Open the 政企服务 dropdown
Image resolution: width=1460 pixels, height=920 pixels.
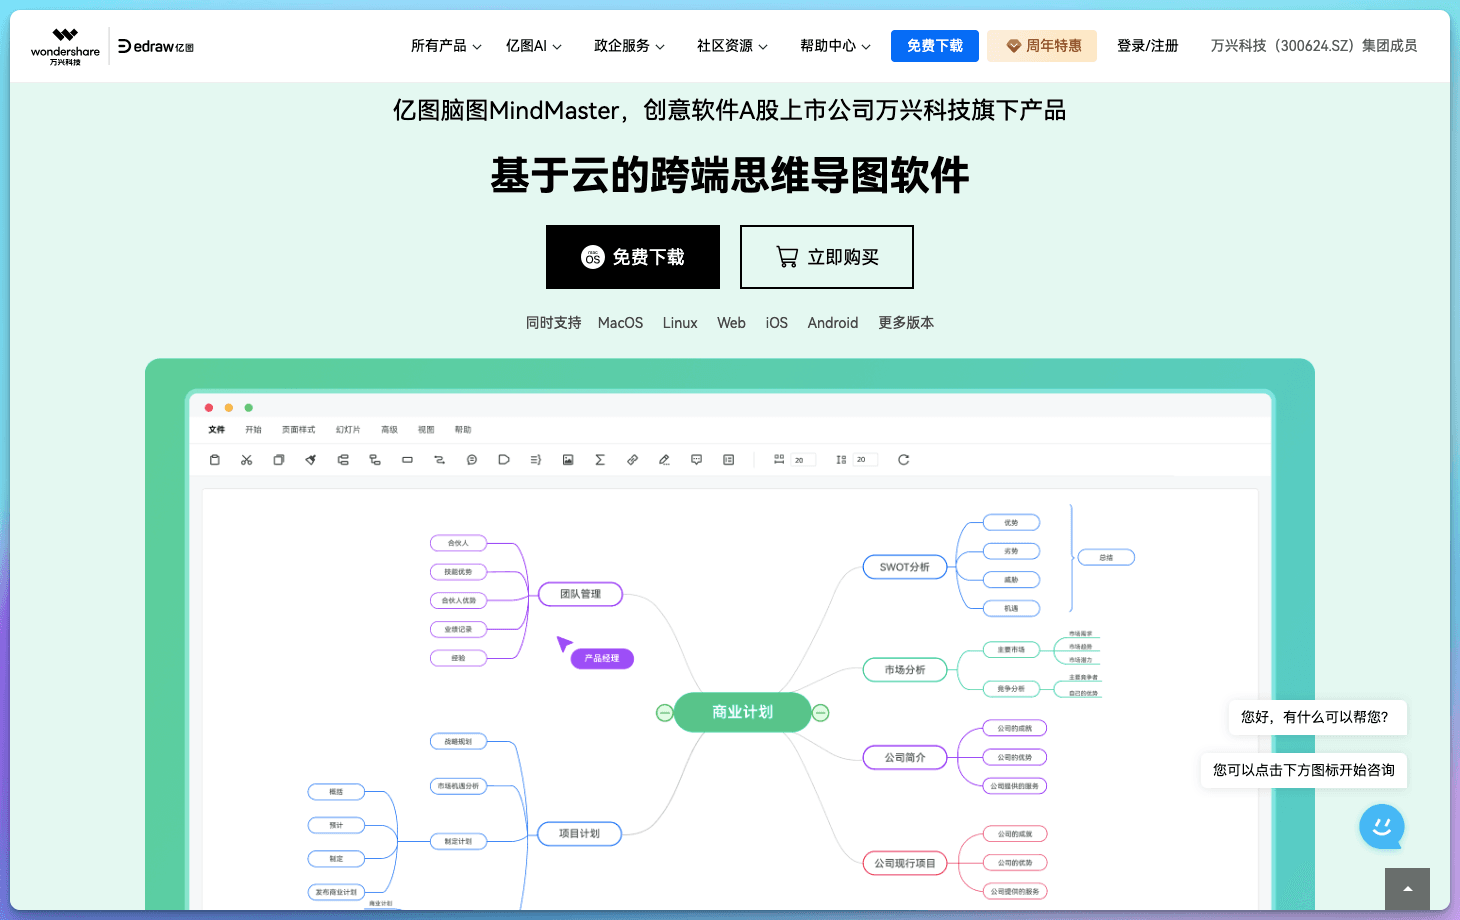point(629,46)
